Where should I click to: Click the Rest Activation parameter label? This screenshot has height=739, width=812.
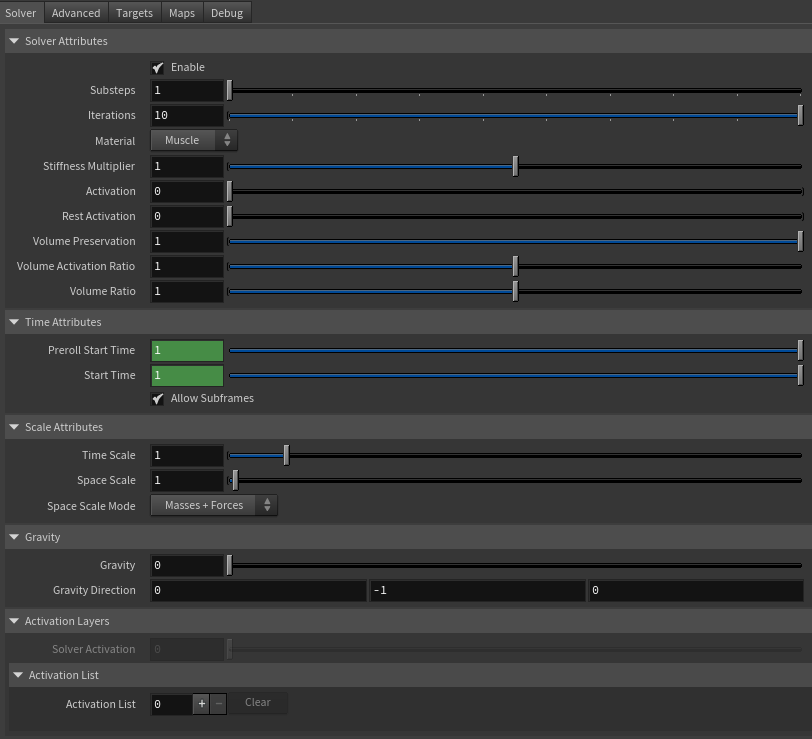[98, 216]
